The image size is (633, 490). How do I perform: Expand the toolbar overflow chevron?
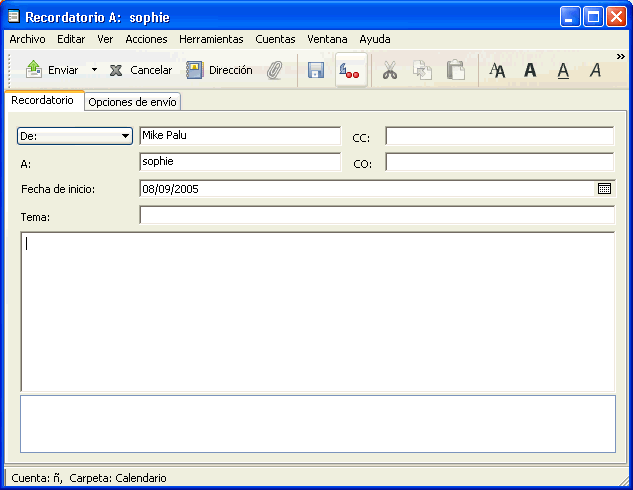[x=620, y=57]
